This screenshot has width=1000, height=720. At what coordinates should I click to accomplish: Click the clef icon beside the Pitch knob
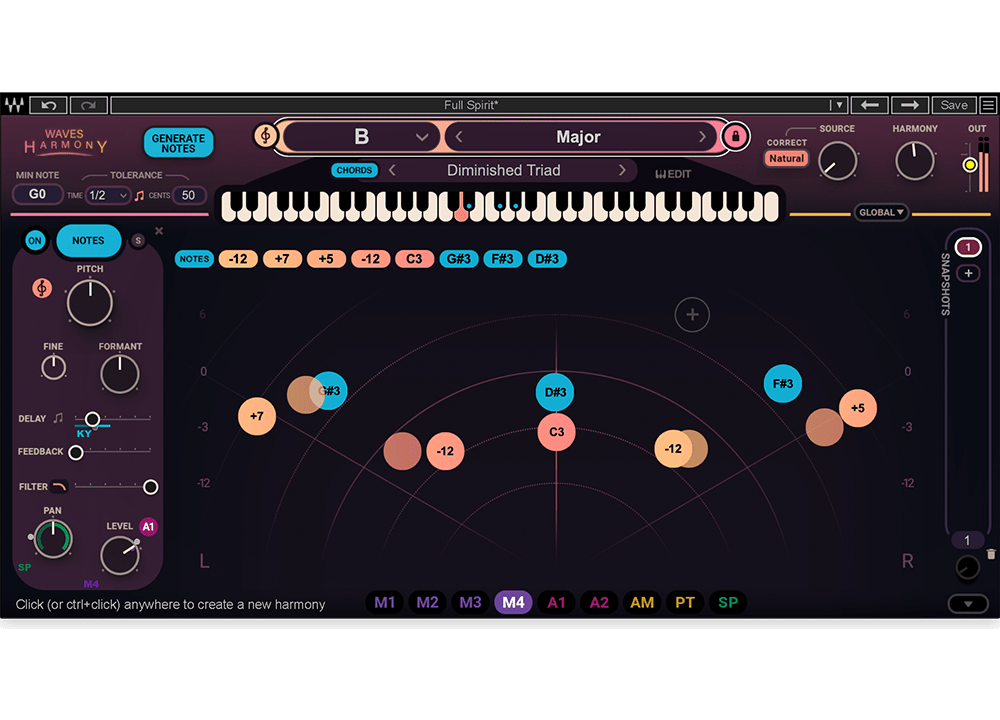tap(42, 288)
